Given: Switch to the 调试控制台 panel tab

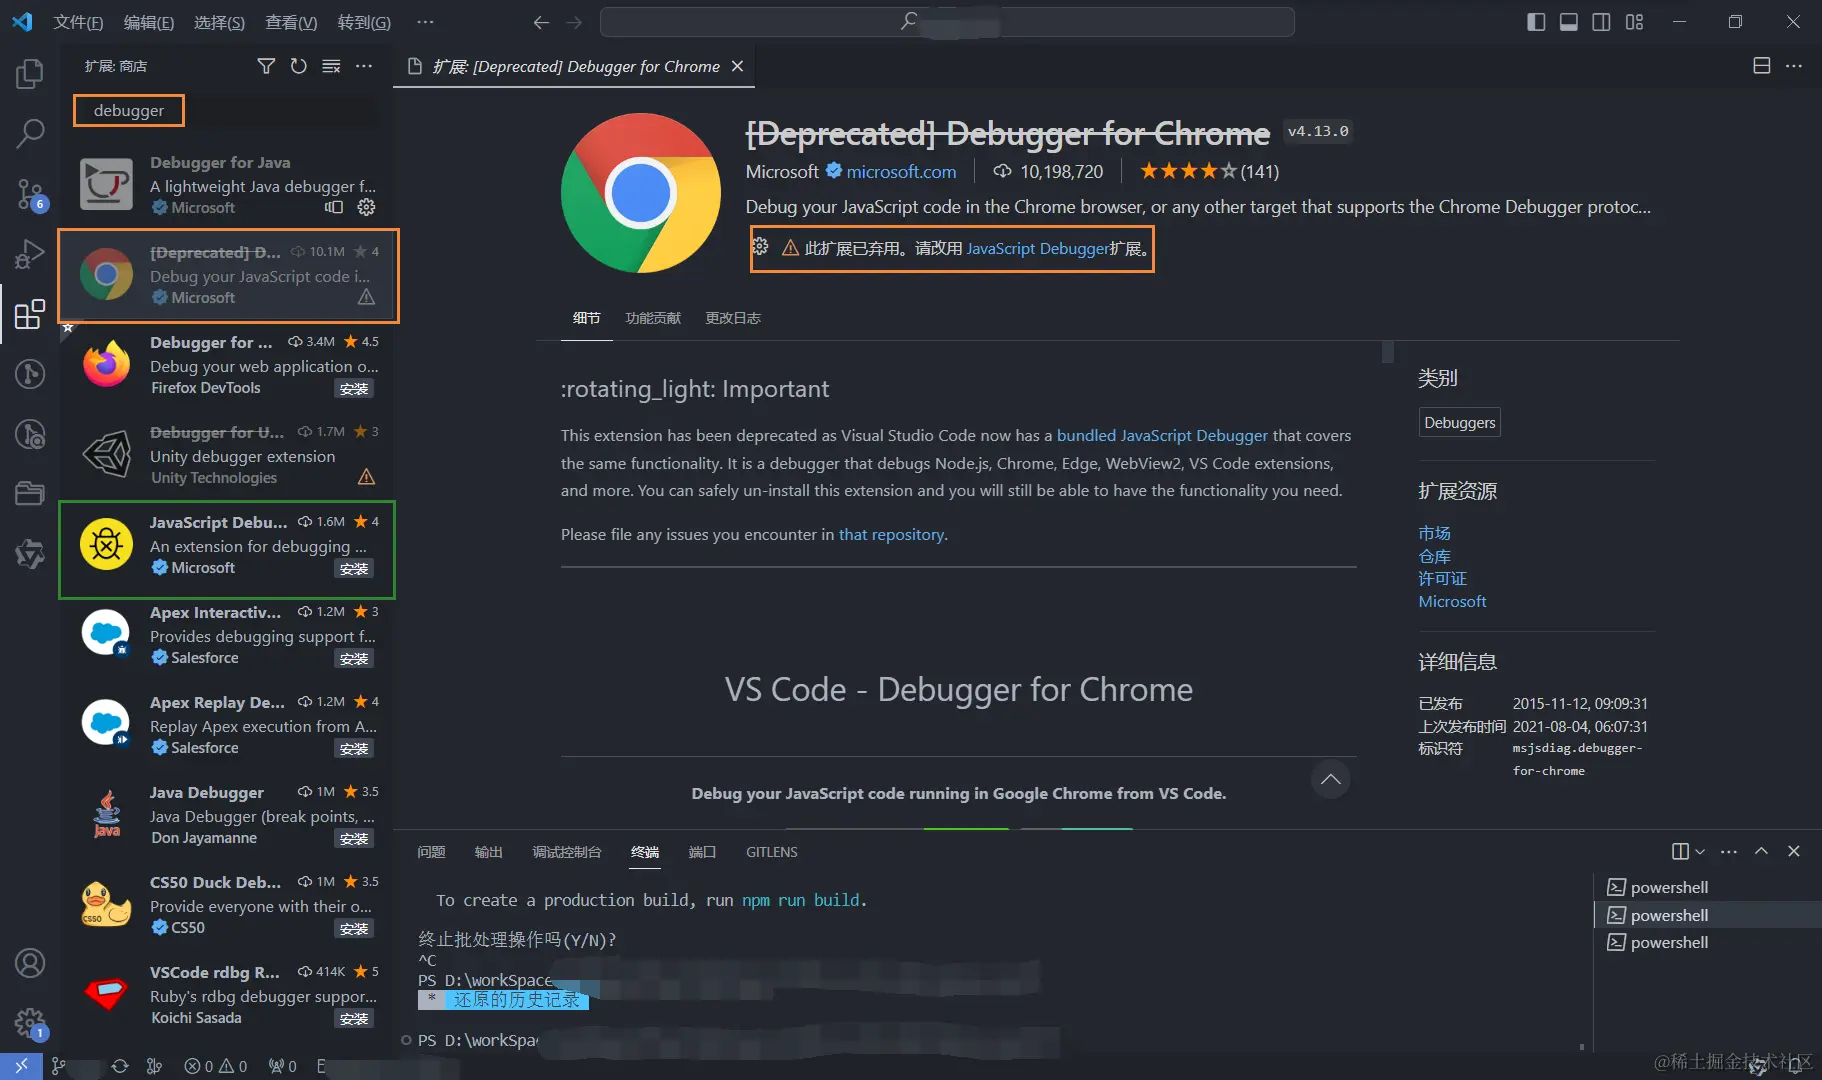Looking at the screenshot, I should 567,852.
